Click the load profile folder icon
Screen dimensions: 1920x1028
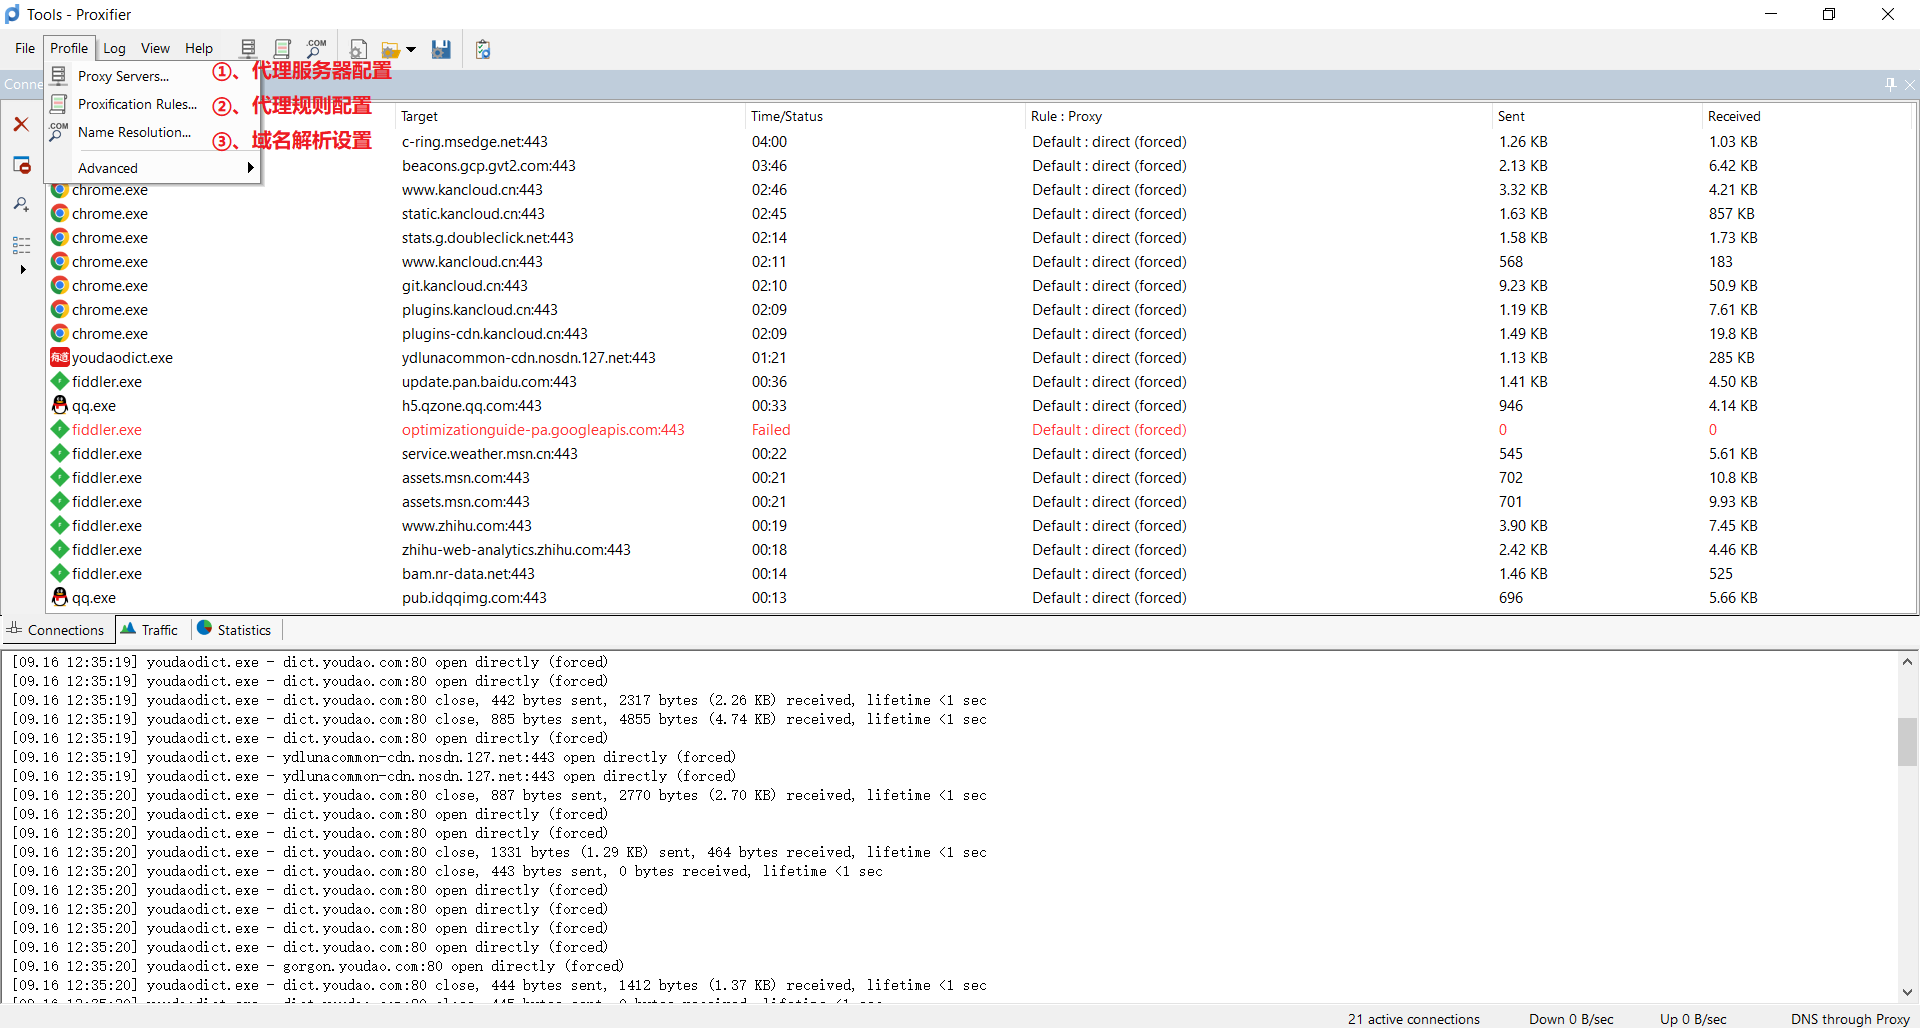390,49
